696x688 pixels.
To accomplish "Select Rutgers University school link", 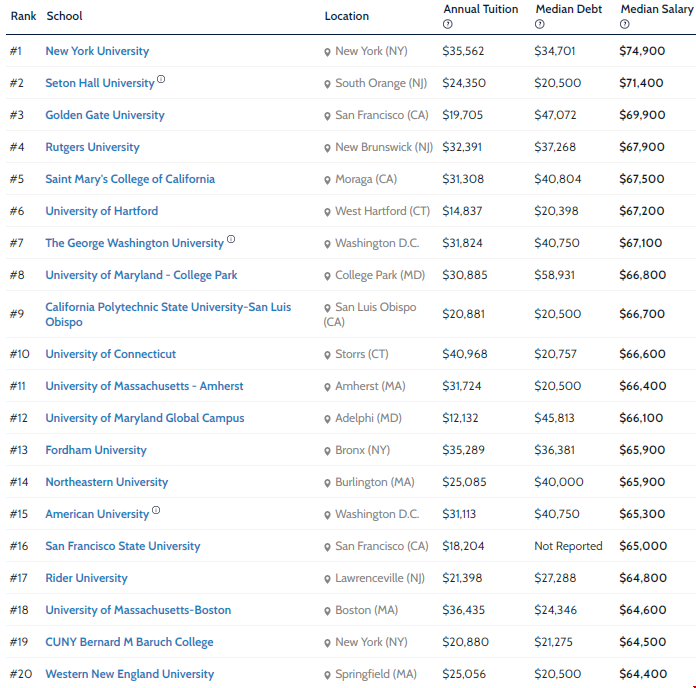I will [x=92, y=147].
